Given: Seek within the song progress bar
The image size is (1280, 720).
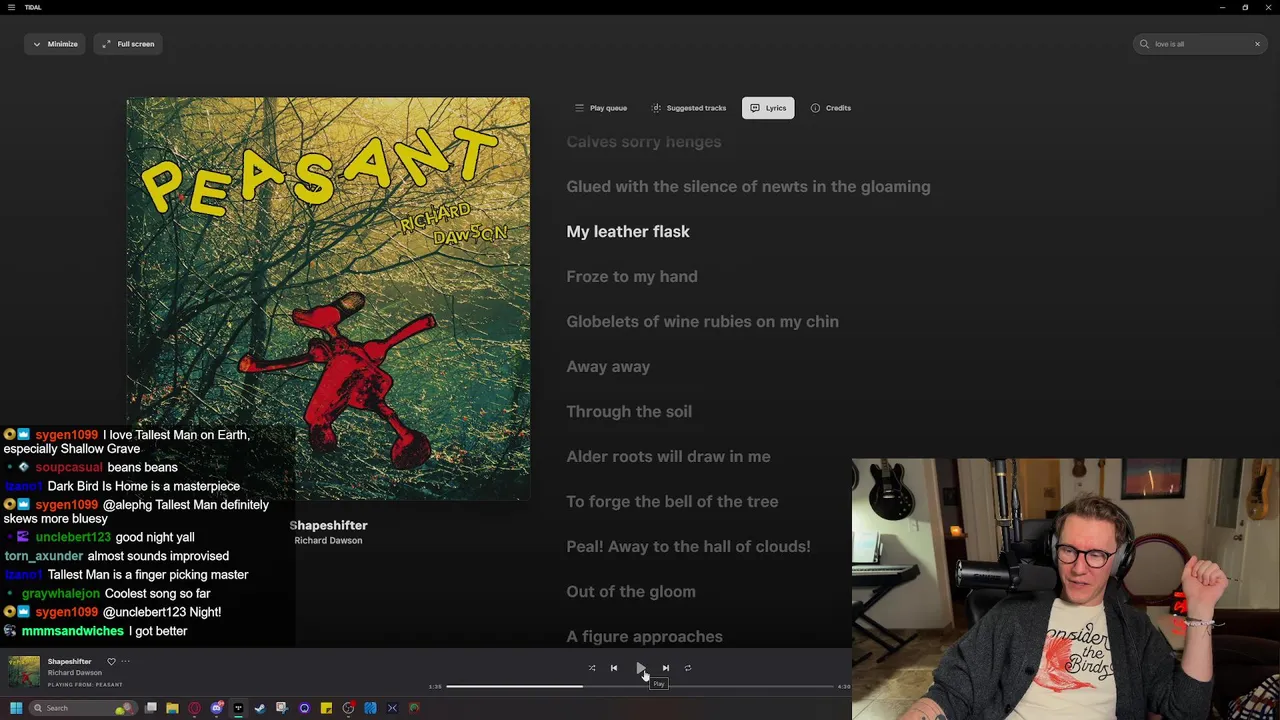Looking at the screenshot, I should (x=640, y=686).
